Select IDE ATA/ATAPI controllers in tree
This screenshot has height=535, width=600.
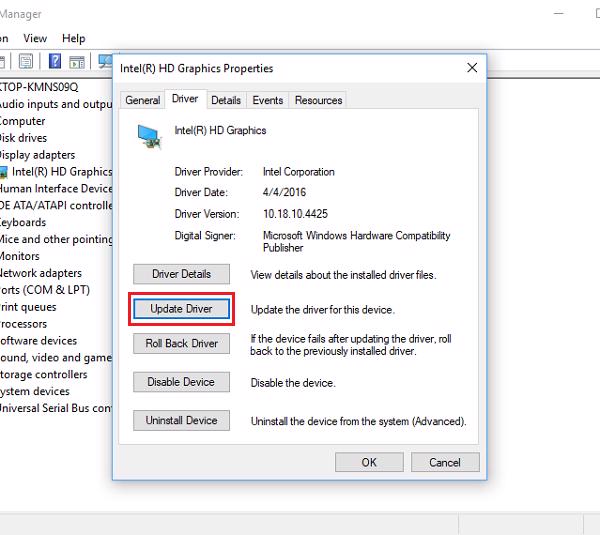tap(56, 206)
